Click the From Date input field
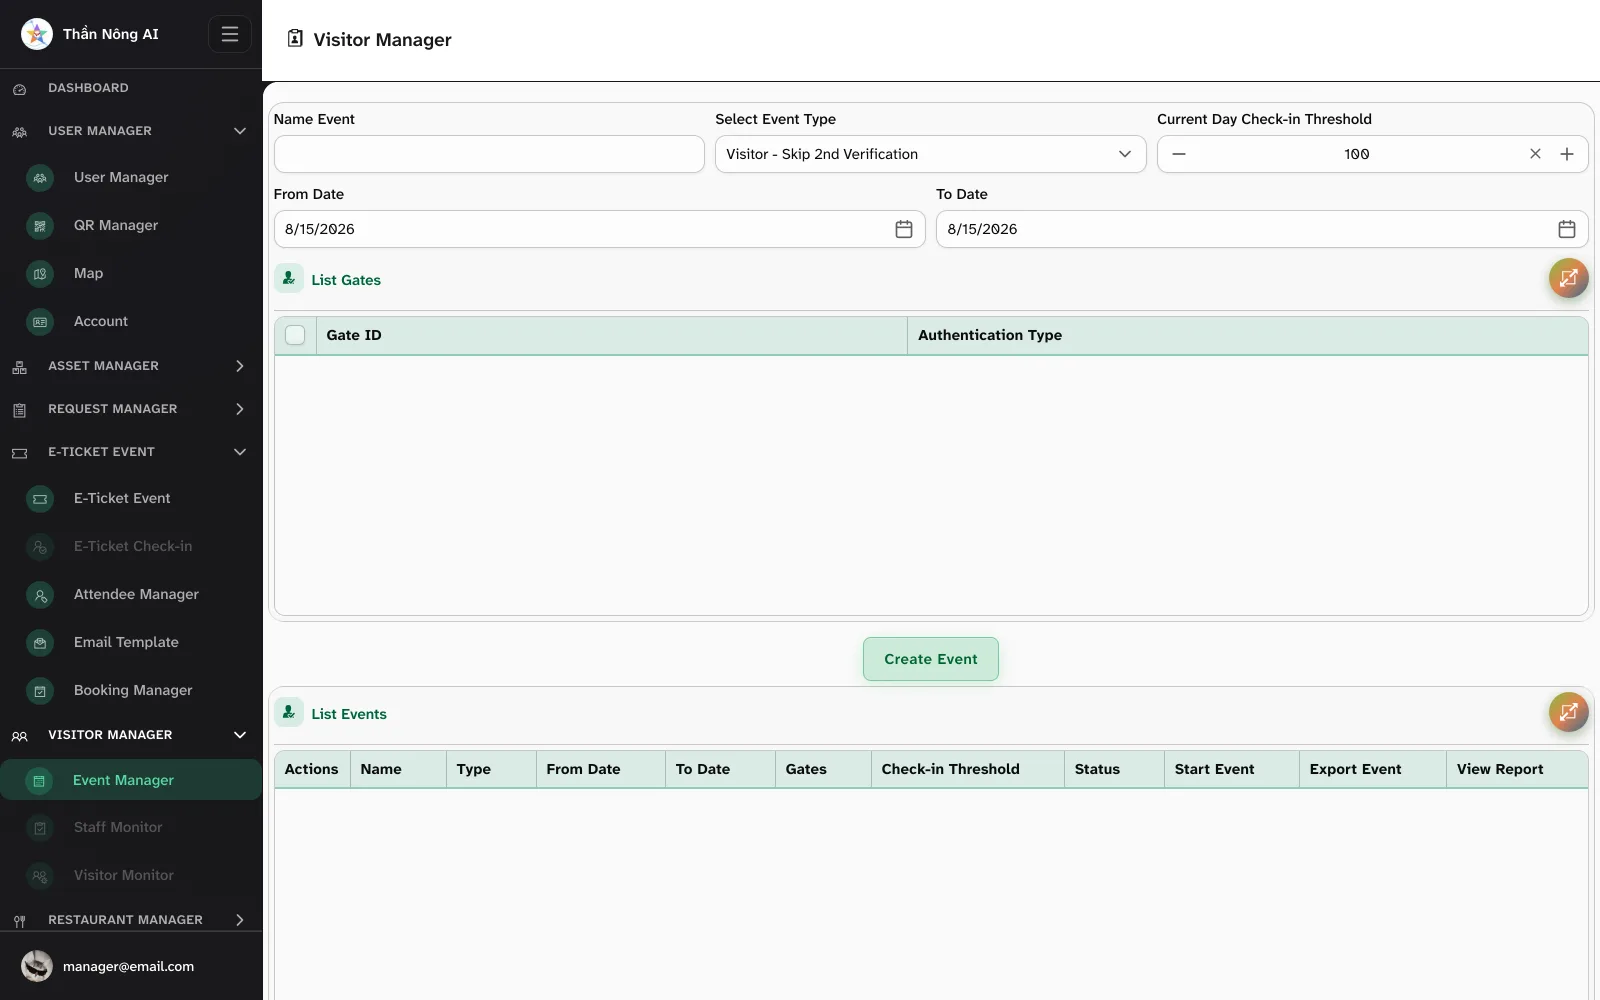The image size is (1600, 1000). 599,229
